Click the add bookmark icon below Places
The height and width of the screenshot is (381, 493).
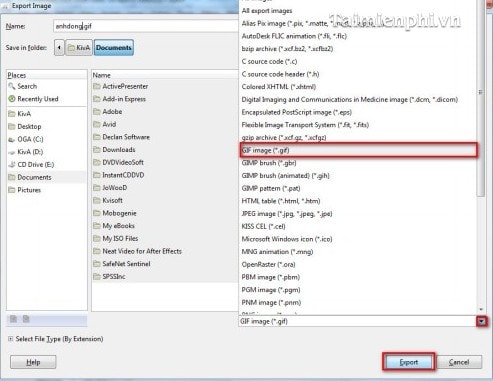pyautogui.click(x=13, y=319)
